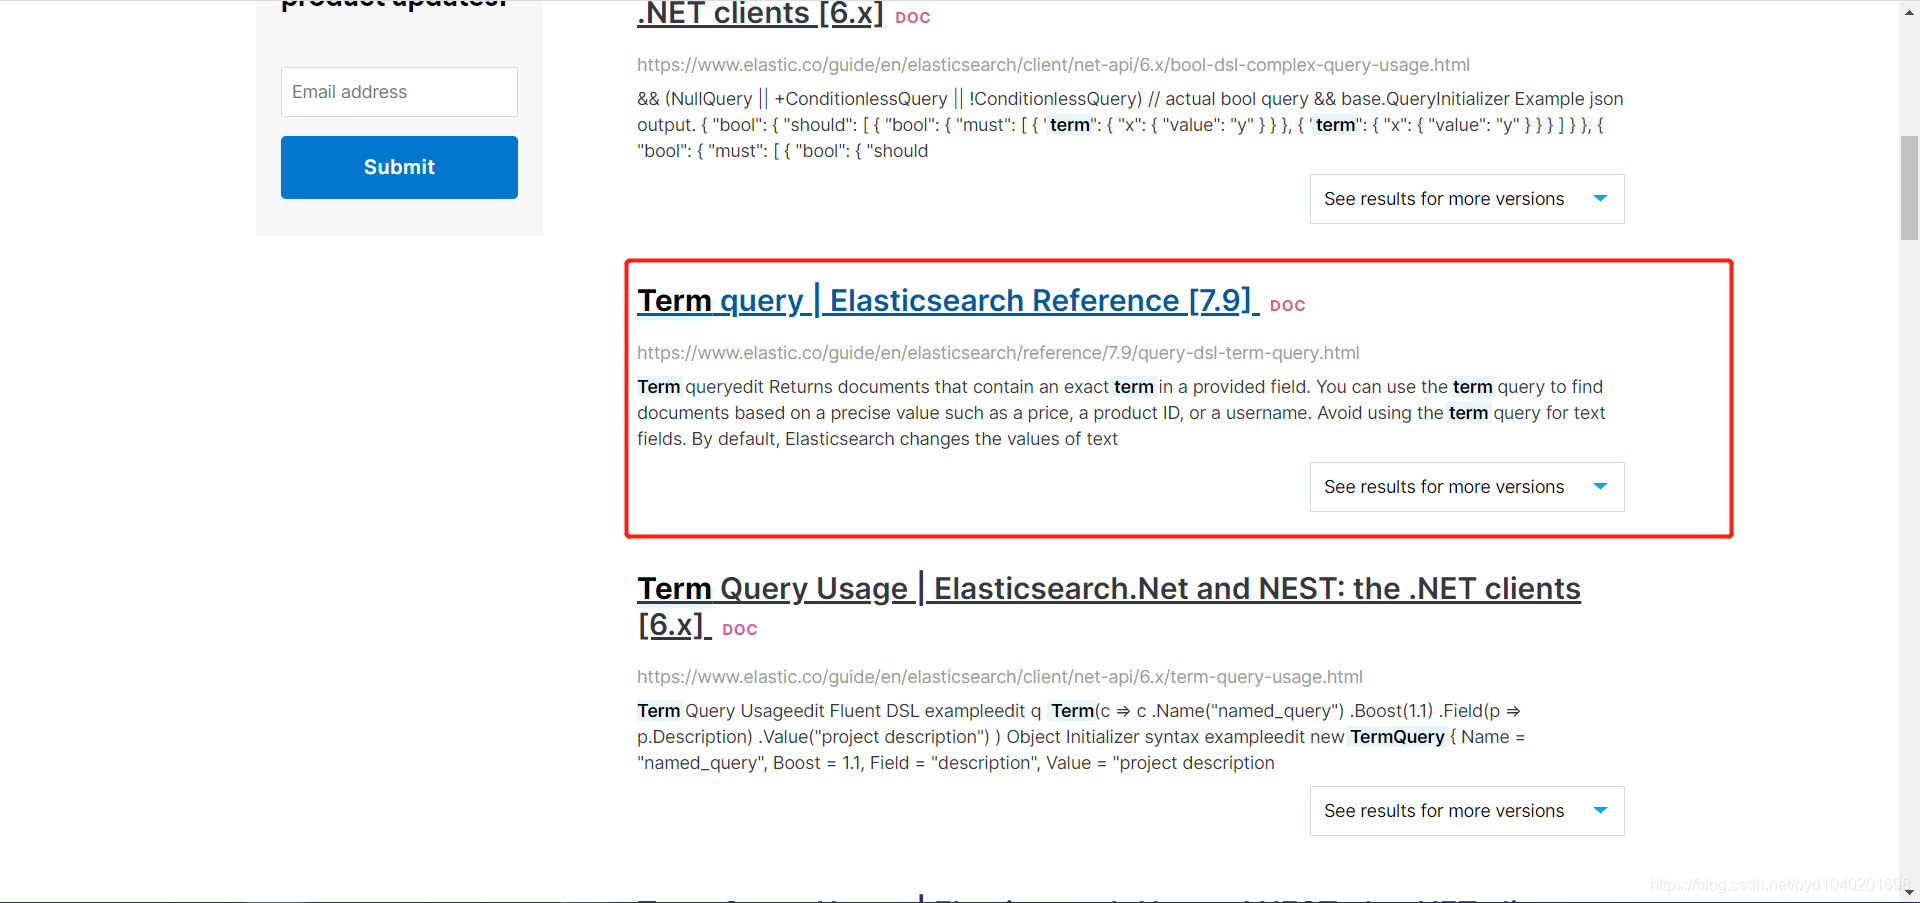Follow the .NET clients [6.x] heading link
The width and height of the screenshot is (1920, 903).
pyautogui.click(x=760, y=14)
